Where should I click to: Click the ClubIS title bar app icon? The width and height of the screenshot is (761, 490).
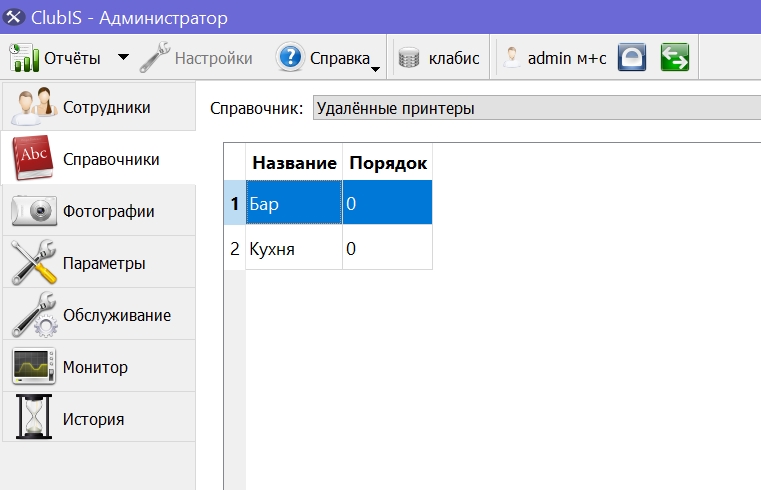[x=14, y=17]
